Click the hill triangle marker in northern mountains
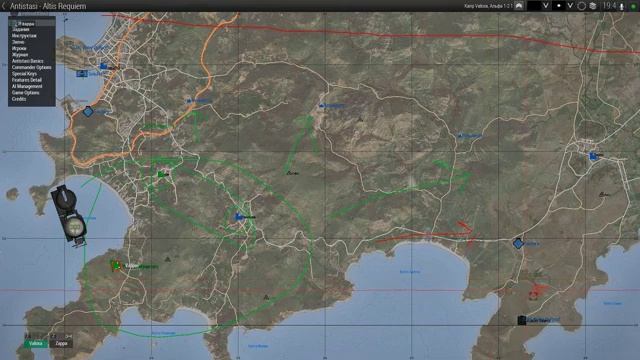 click(360, 119)
